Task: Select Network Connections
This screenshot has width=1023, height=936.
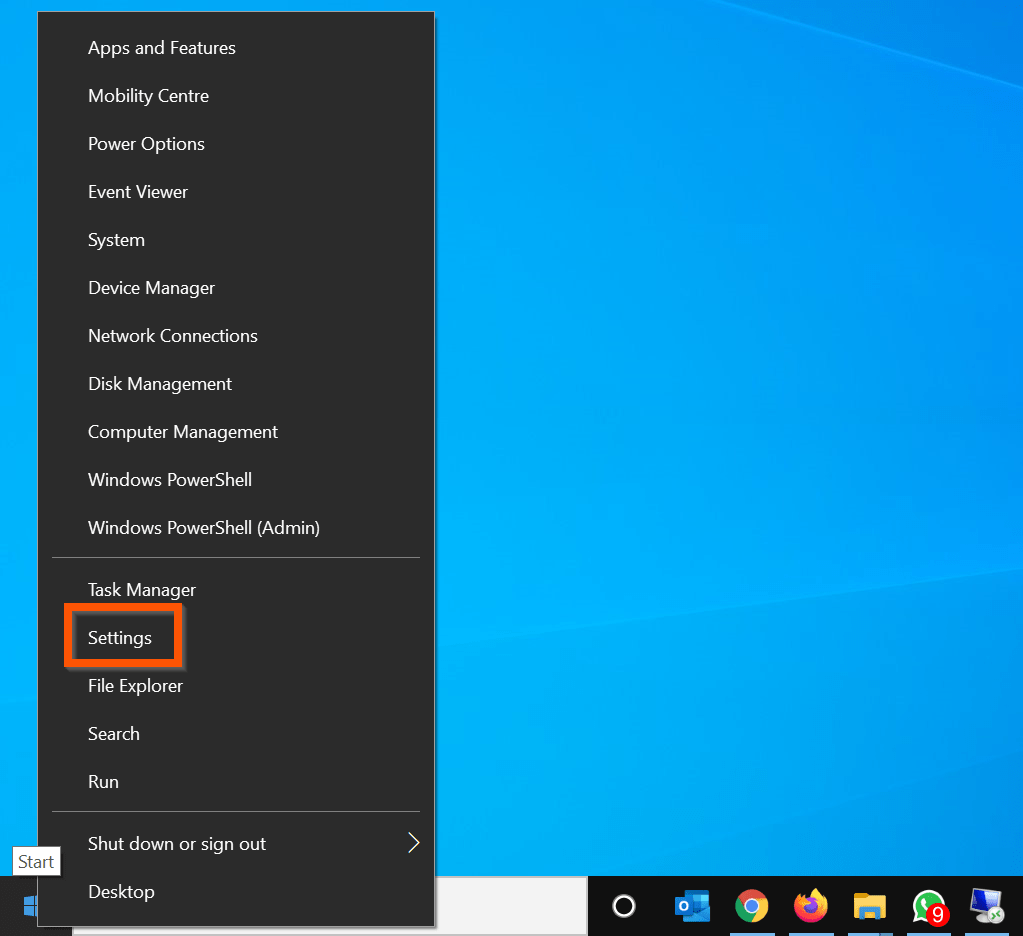Action: (x=236, y=336)
